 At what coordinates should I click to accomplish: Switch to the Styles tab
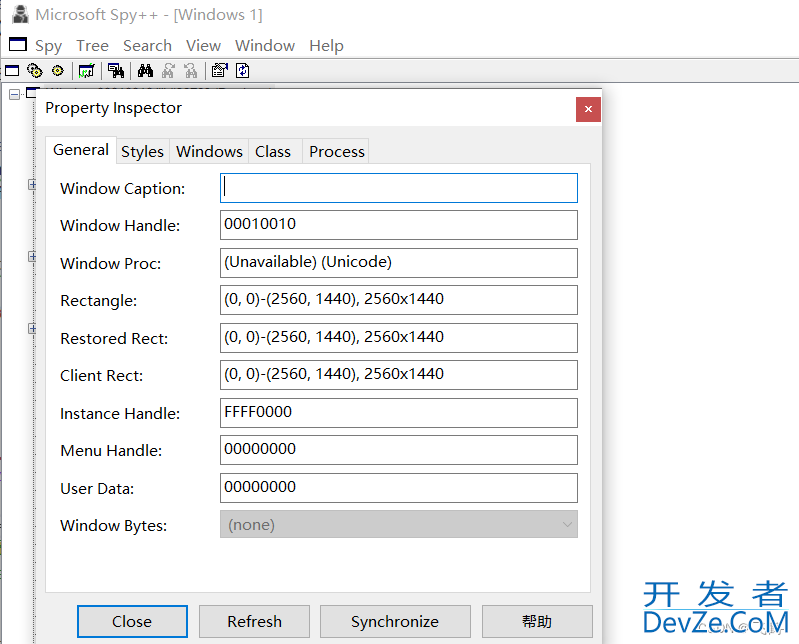pyautogui.click(x=142, y=152)
